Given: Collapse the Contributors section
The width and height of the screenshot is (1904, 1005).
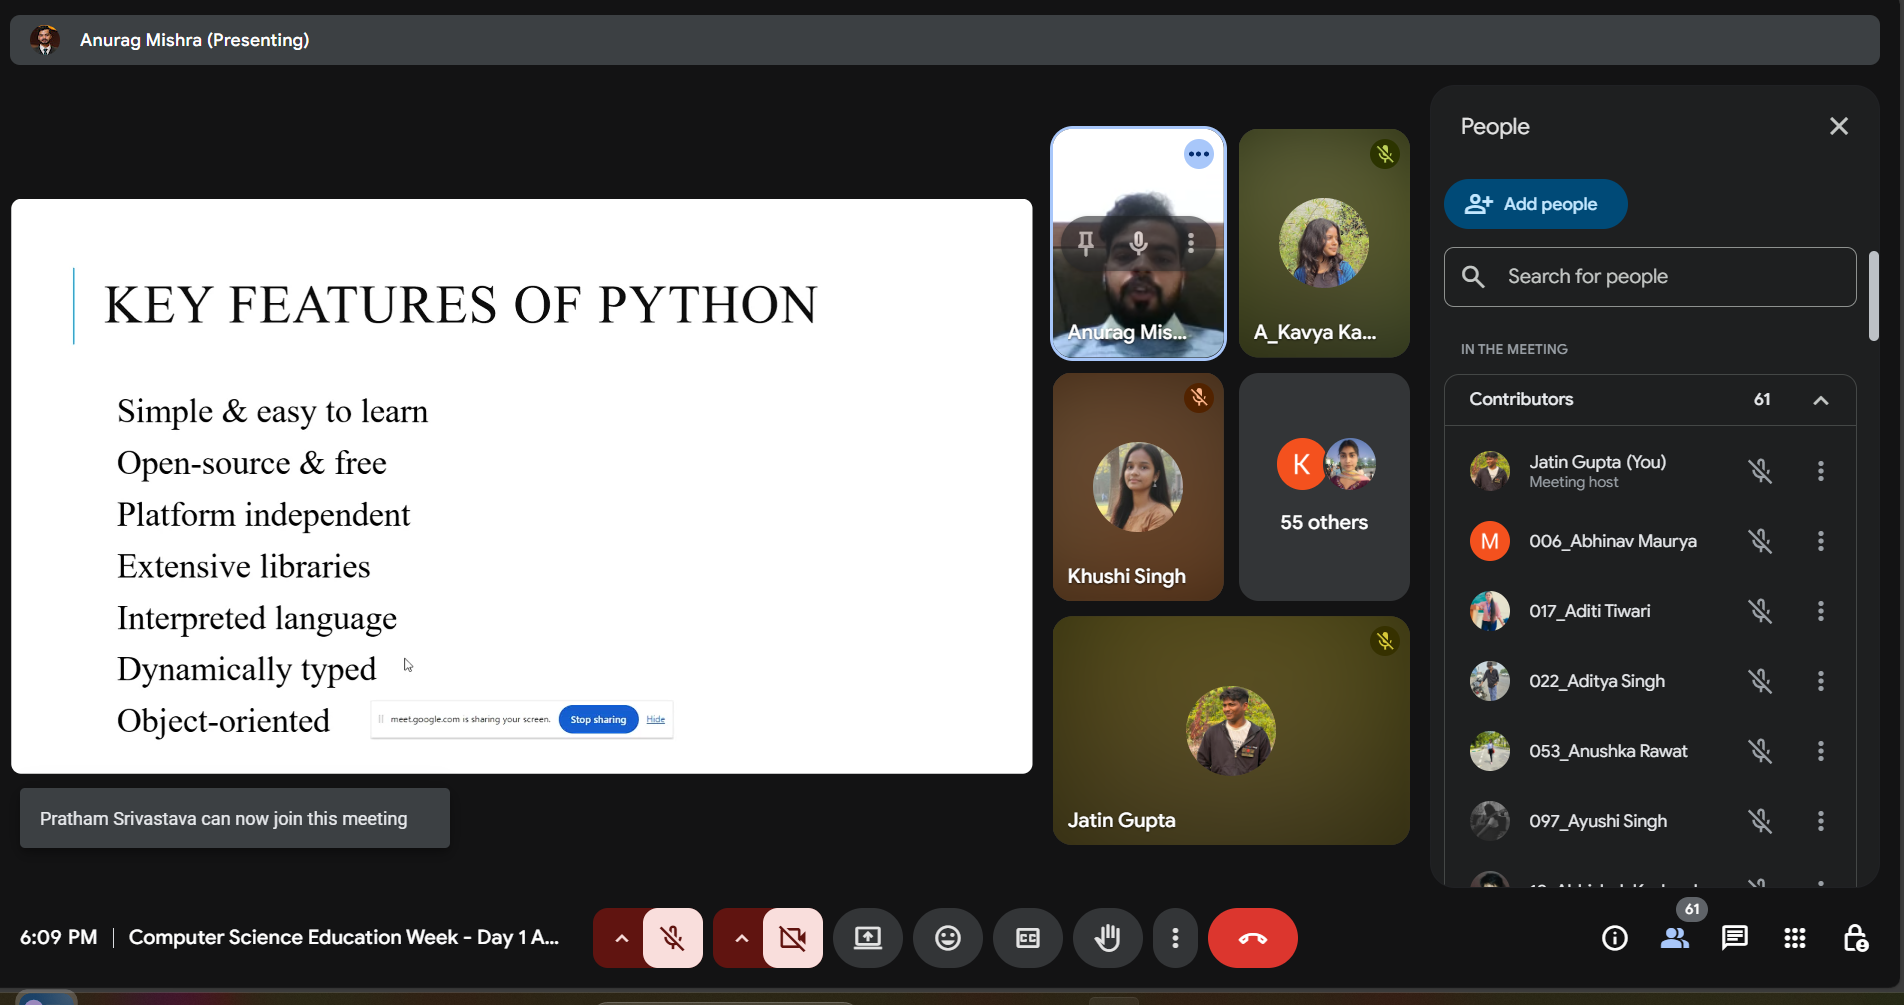Looking at the screenshot, I should coord(1821,399).
